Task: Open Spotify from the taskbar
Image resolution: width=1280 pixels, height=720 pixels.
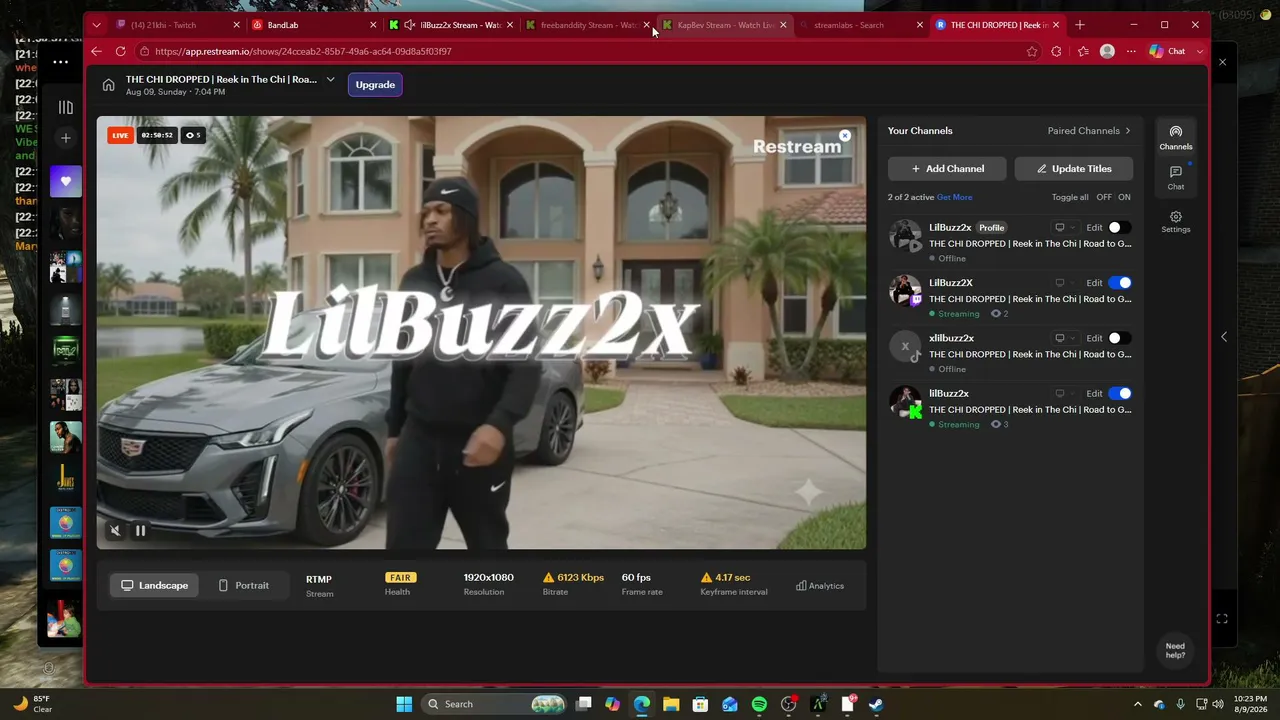Action: tap(759, 704)
